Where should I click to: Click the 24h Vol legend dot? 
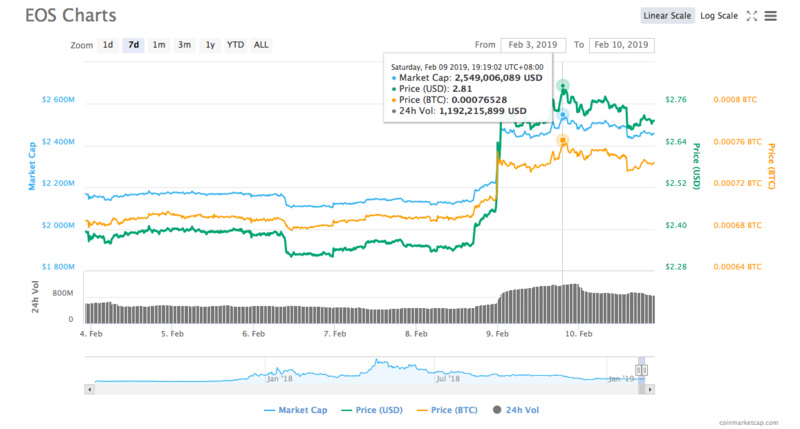click(497, 410)
